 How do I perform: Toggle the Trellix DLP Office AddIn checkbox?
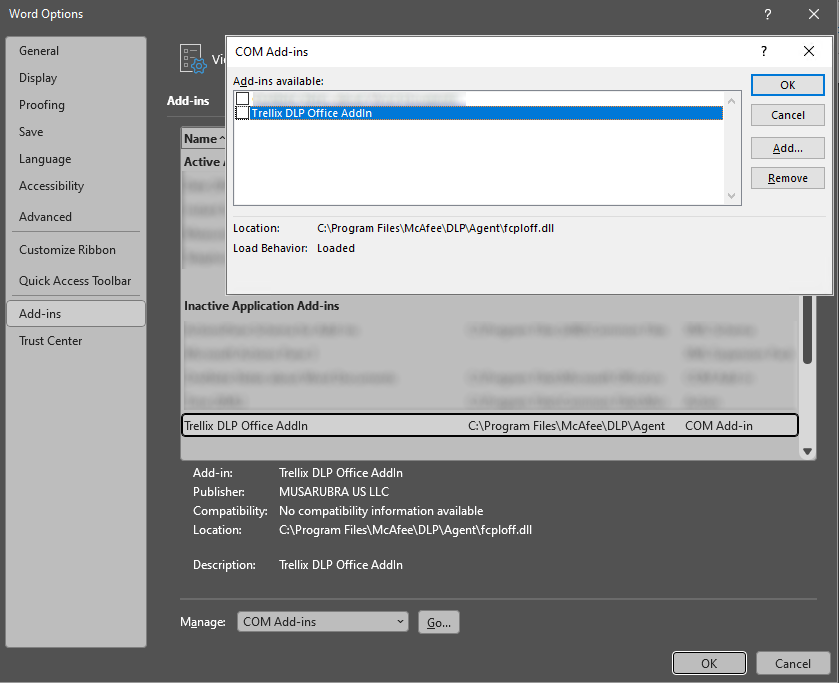[x=242, y=113]
